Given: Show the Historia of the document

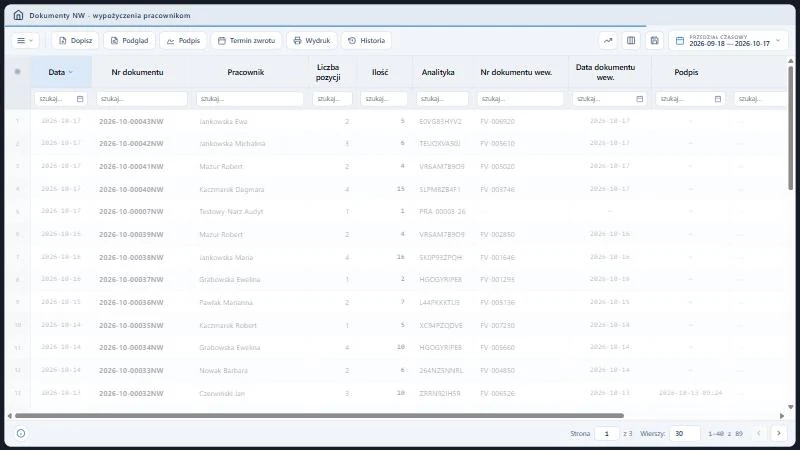Looking at the screenshot, I should (x=366, y=40).
